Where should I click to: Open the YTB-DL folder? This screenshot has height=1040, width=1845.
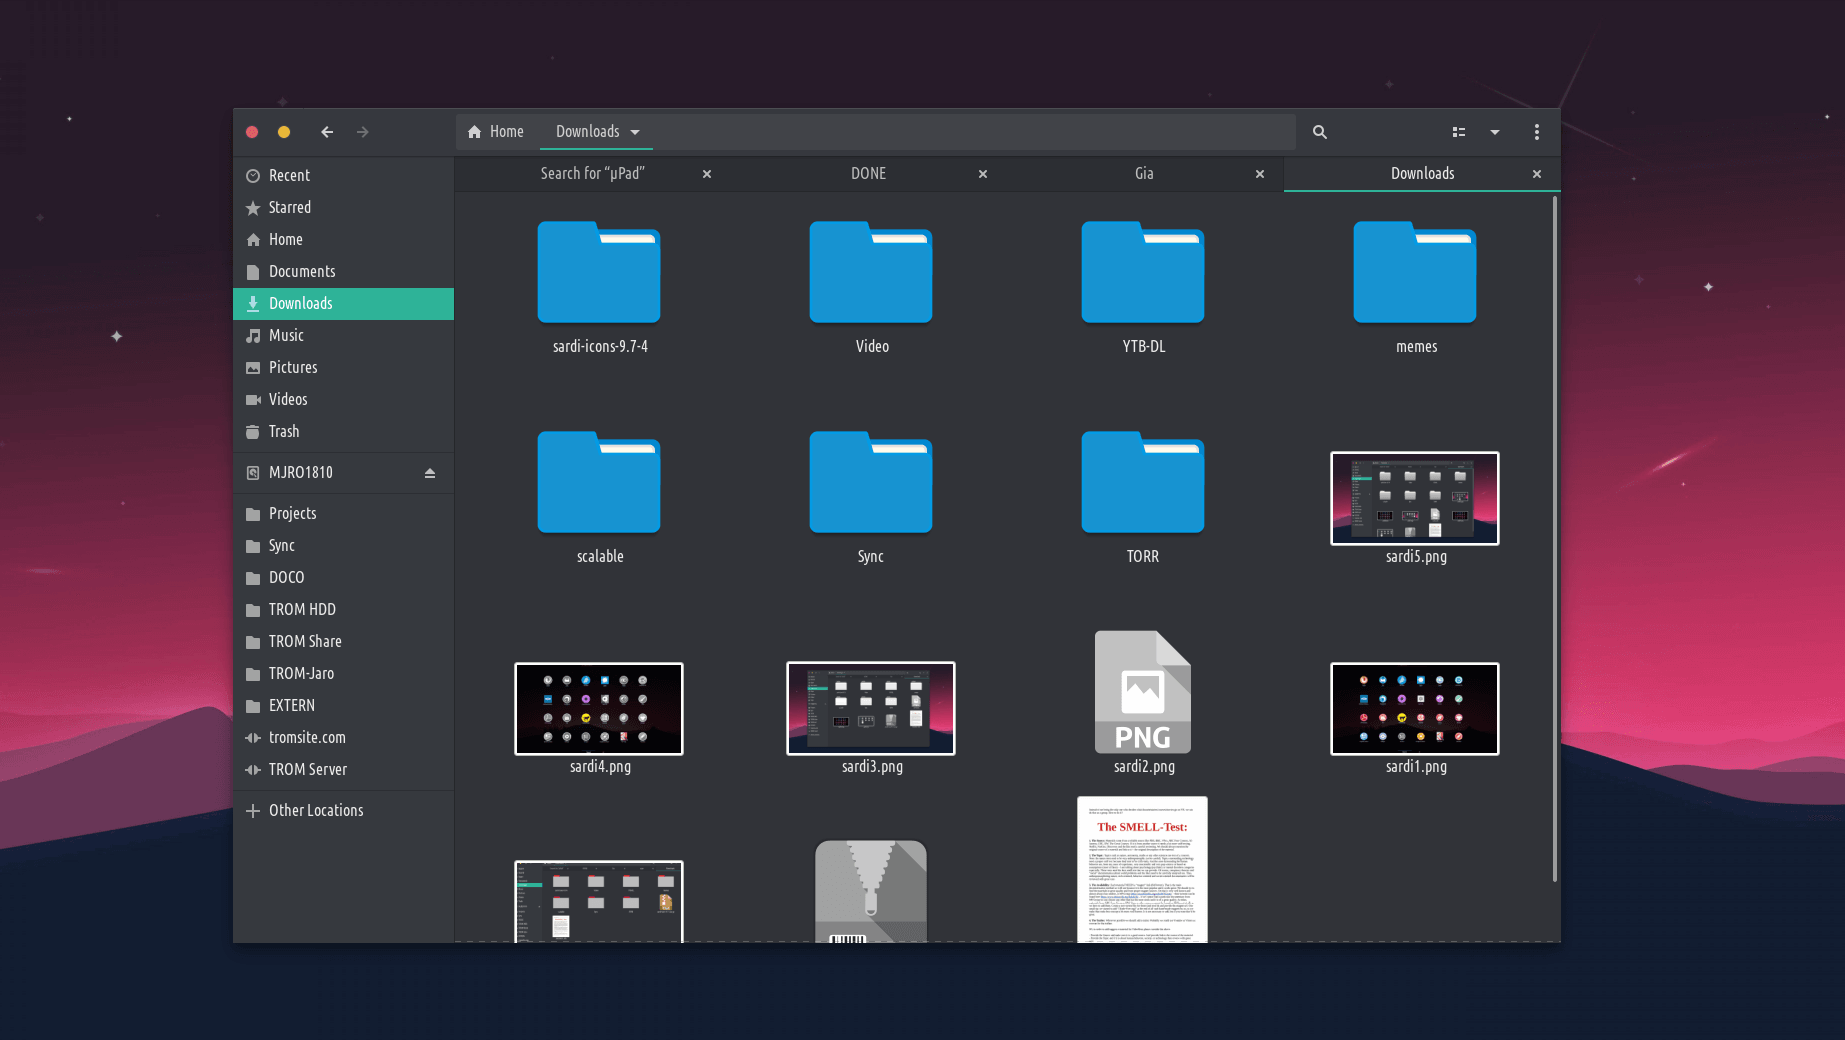point(1143,274)
